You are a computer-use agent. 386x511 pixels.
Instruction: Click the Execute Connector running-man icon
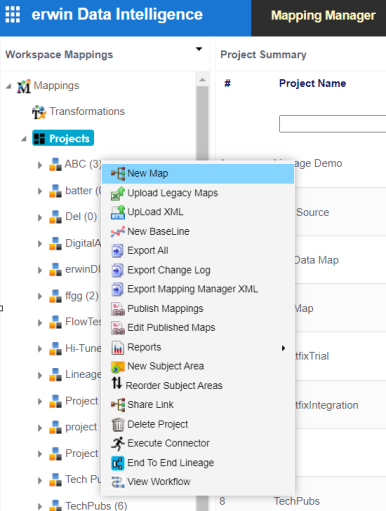point(118,443)
